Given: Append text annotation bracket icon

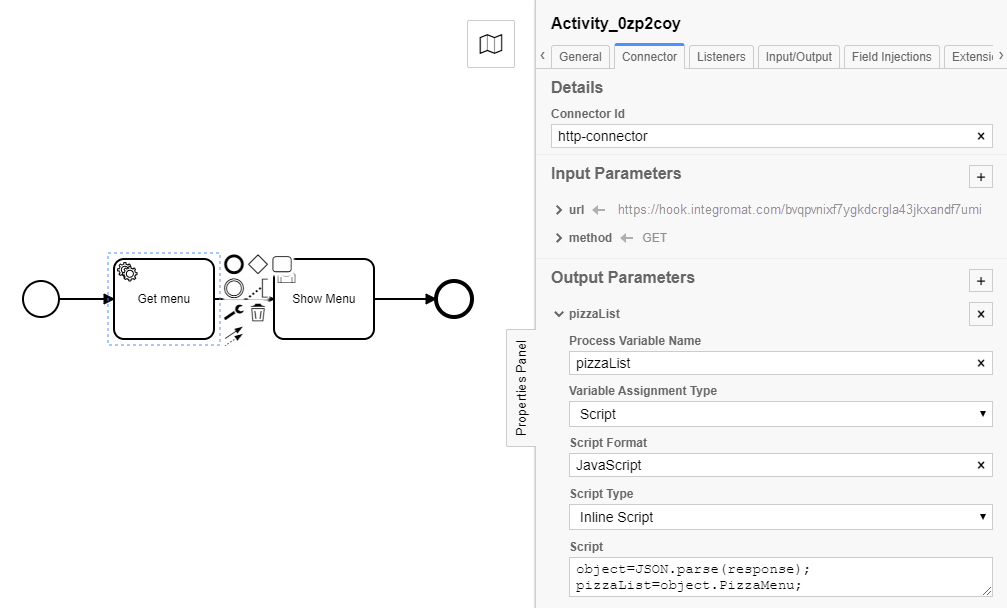Looking at the screenshot, I should [x=258, y=288].
